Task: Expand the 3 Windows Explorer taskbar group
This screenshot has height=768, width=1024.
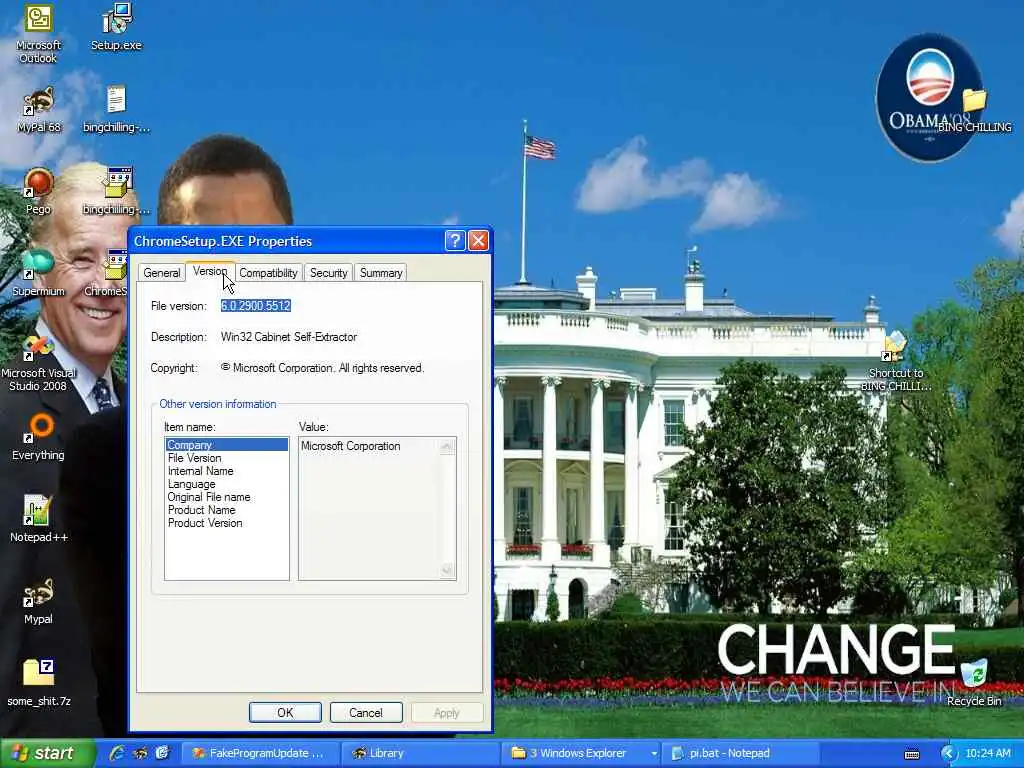Action: pyautogui.click(x=583, y=753)
